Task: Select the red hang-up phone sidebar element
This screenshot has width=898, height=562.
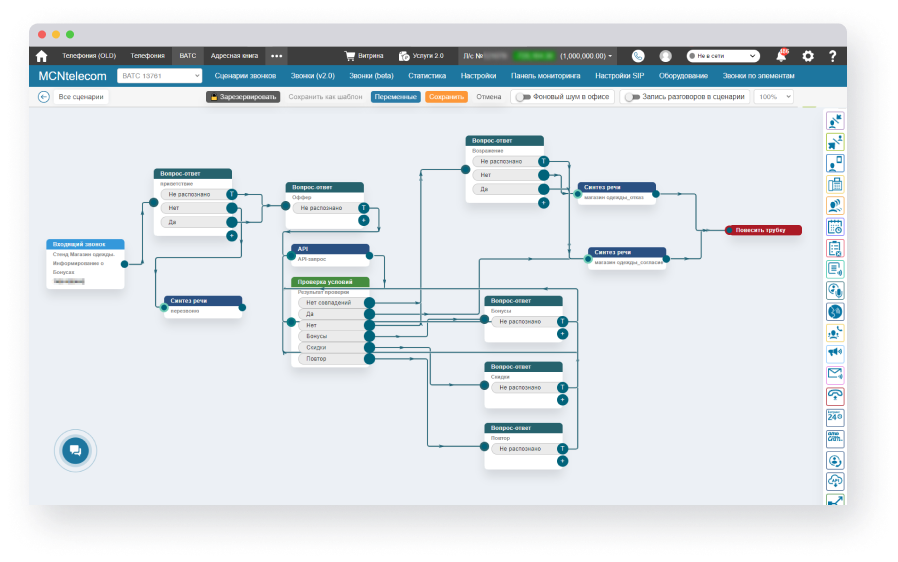Action: pyautogui.click(x=835, y=396)
